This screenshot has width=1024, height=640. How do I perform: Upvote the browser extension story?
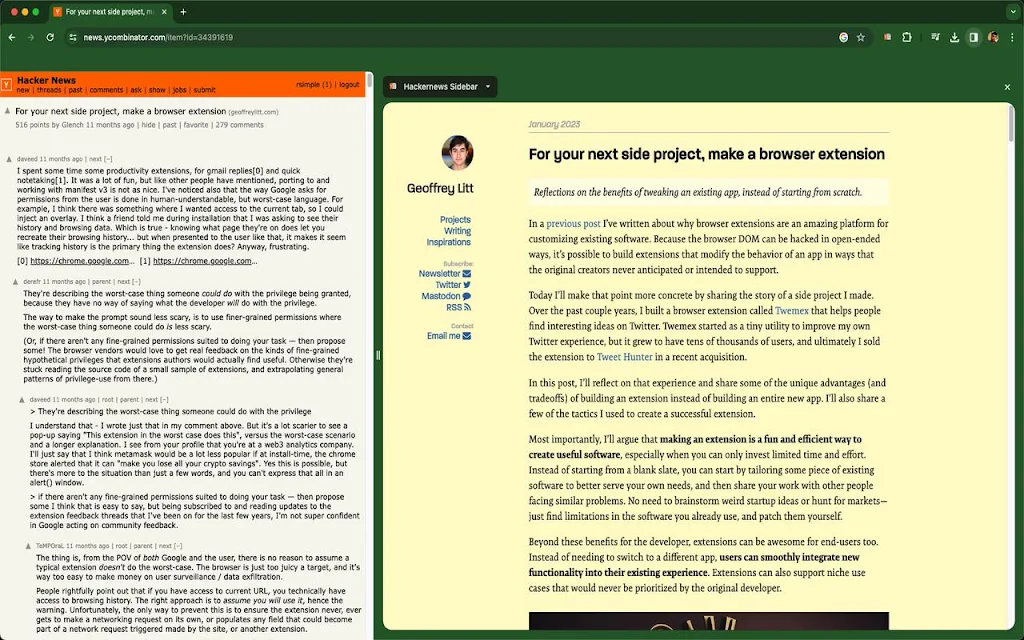tap(8, 111)
